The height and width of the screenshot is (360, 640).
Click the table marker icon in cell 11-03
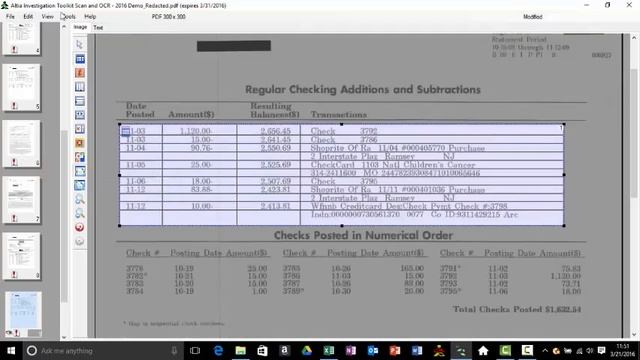pos(126,131)
